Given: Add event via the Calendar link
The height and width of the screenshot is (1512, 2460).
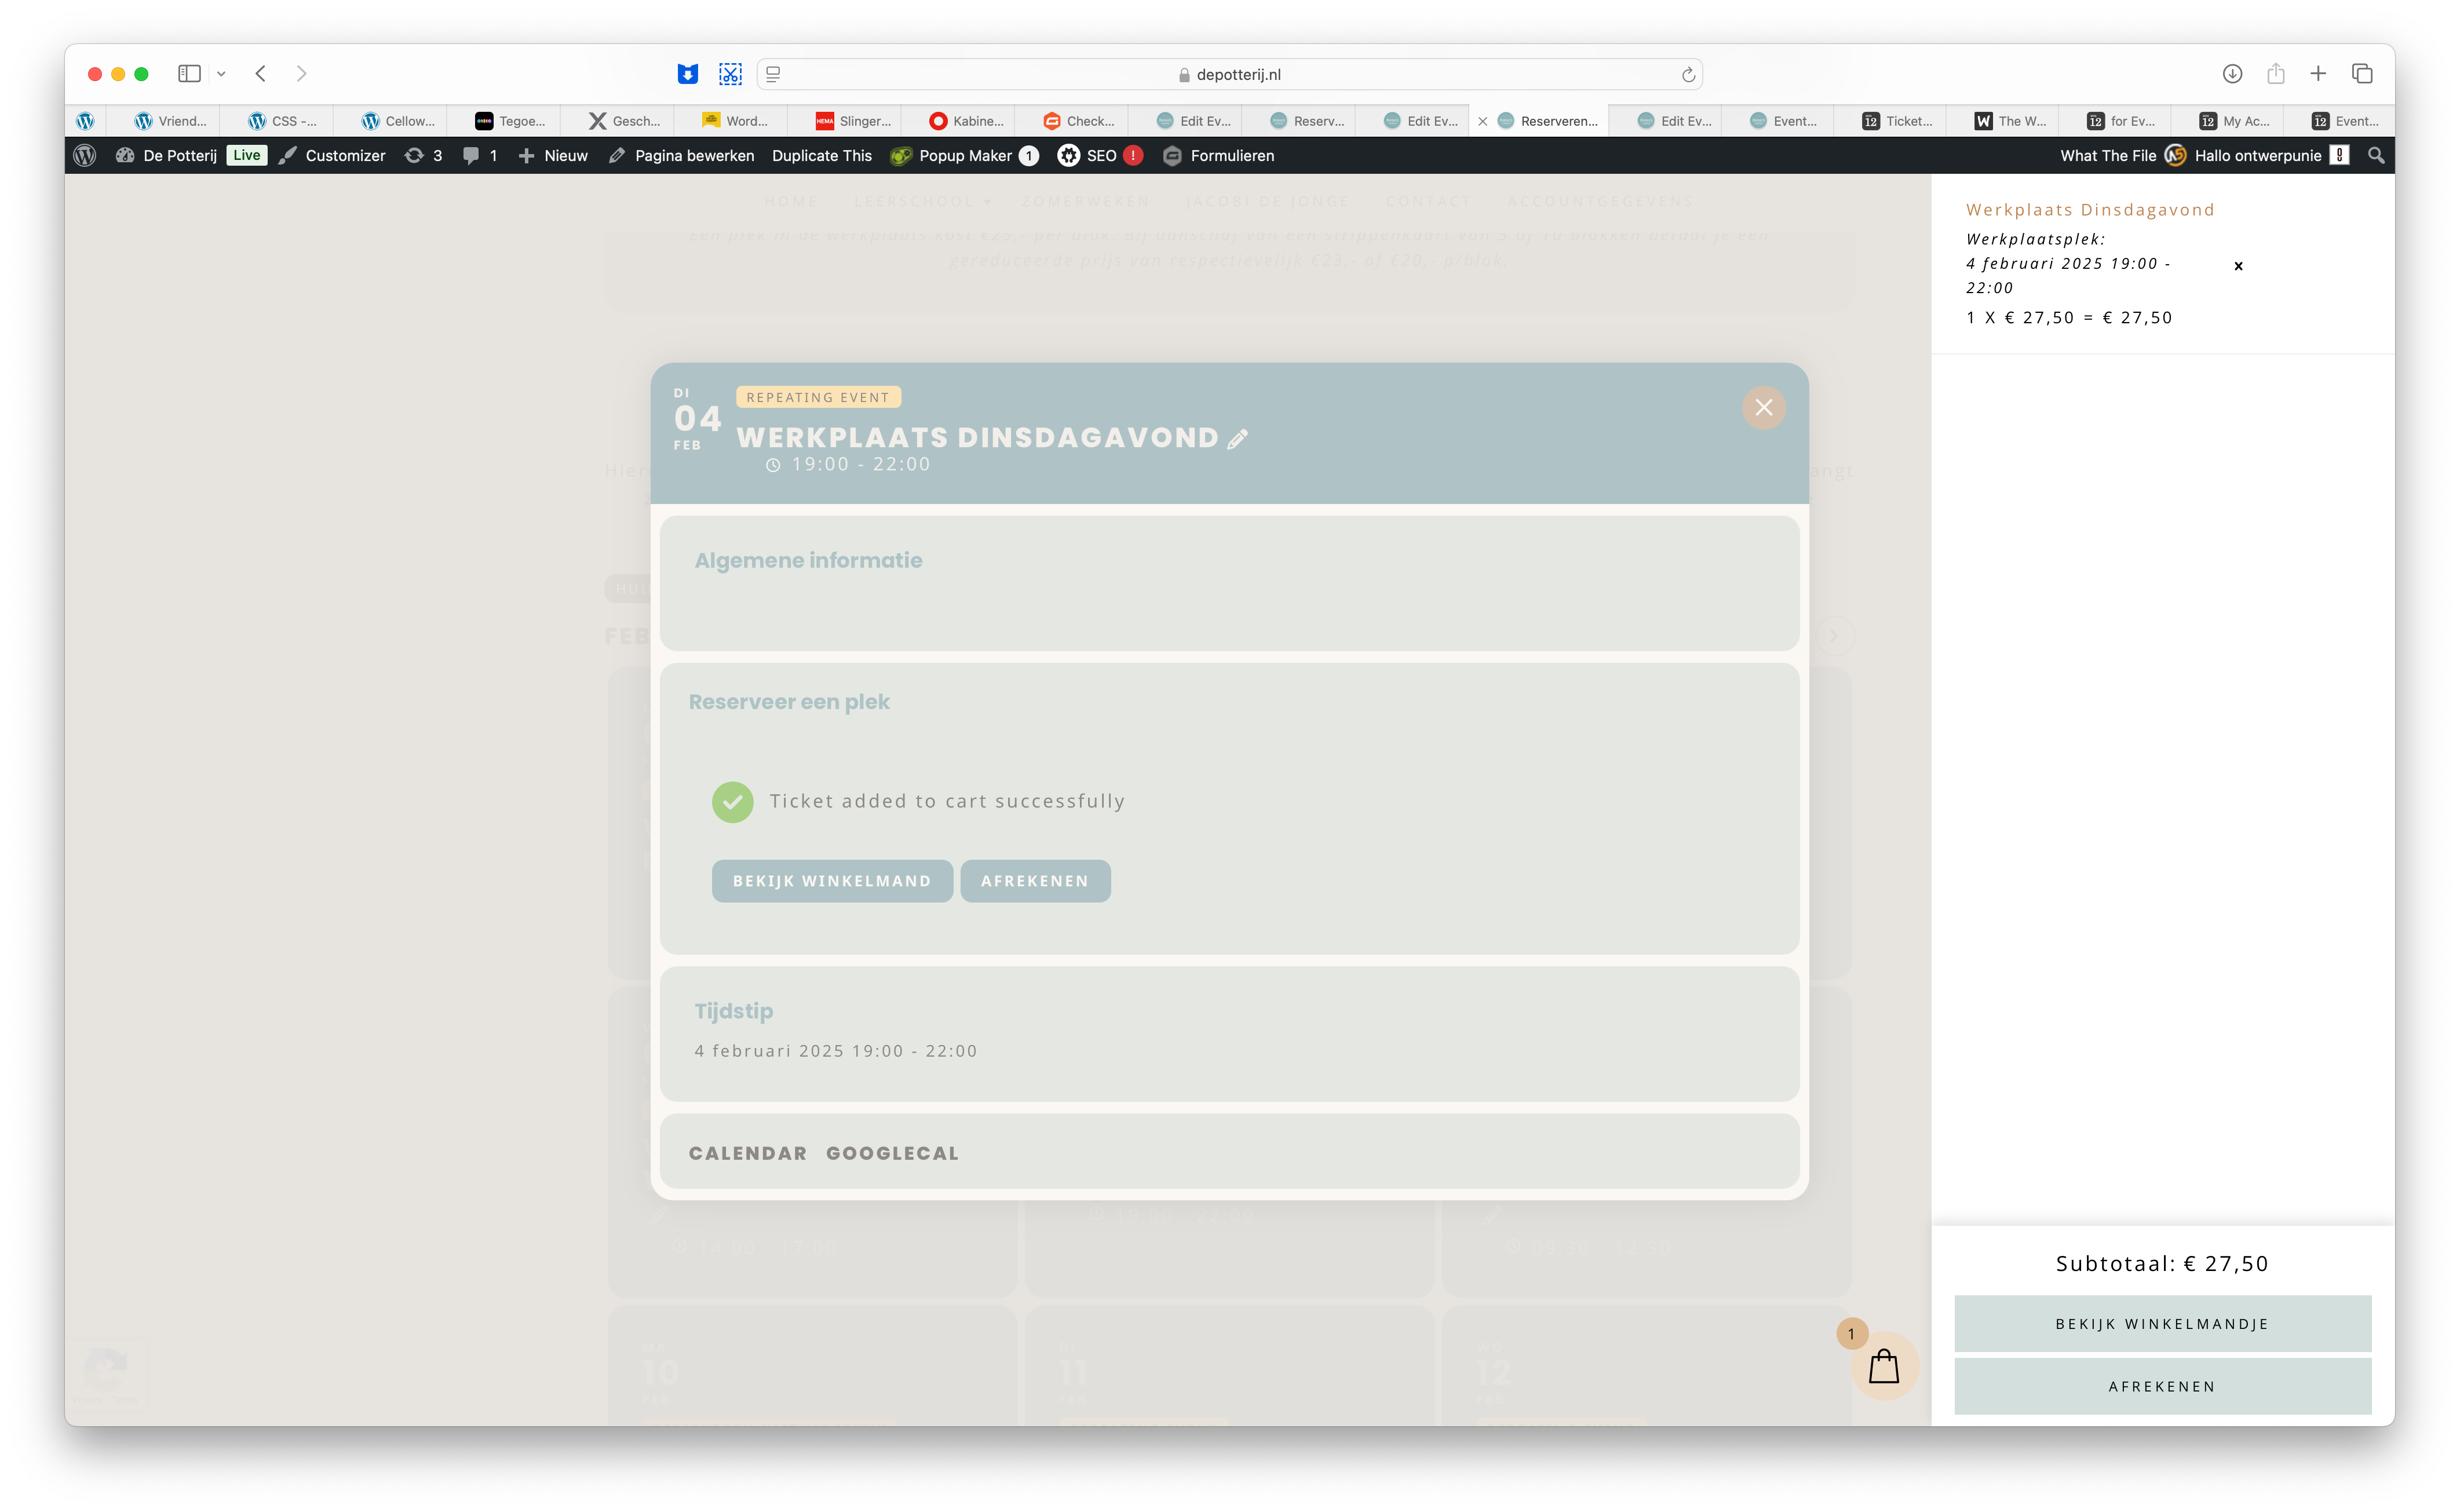Looking at the screenshot, I should pos(747,1153).
